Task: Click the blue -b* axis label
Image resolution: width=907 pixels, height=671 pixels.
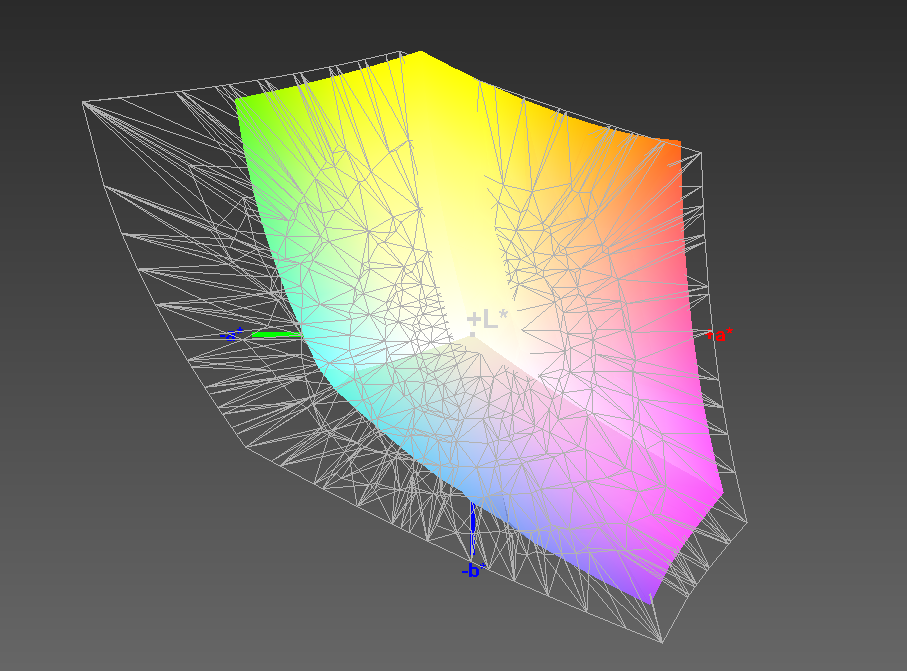Action: click(x=473, y=570)
